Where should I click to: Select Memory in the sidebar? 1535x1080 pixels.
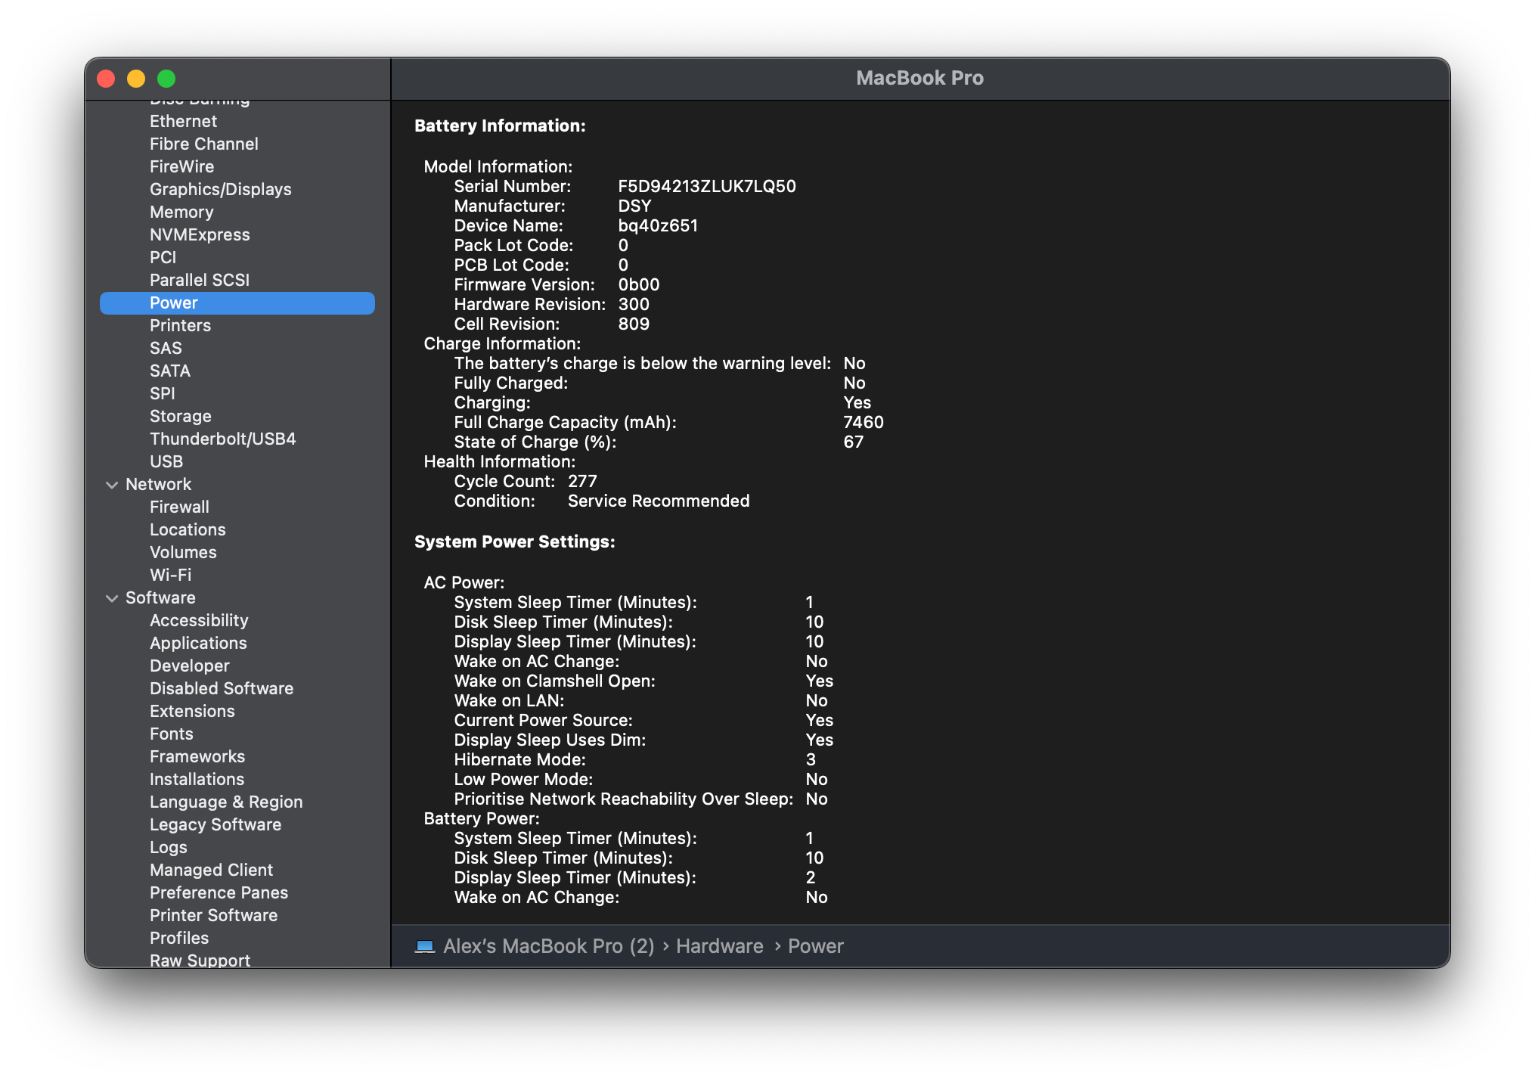tap(182, 212)
